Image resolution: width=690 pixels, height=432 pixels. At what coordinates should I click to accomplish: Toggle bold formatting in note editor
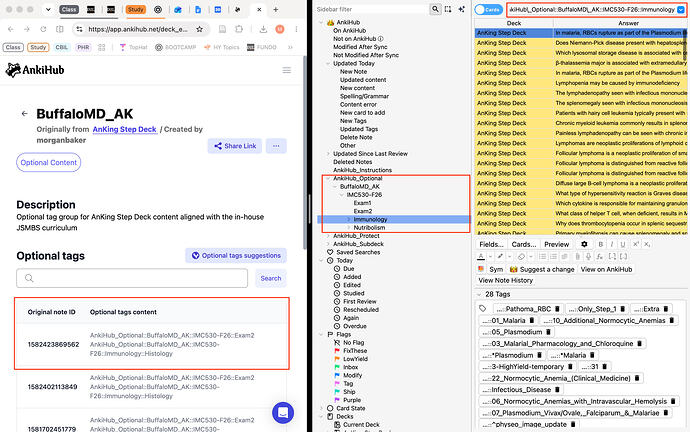[601, 244]
